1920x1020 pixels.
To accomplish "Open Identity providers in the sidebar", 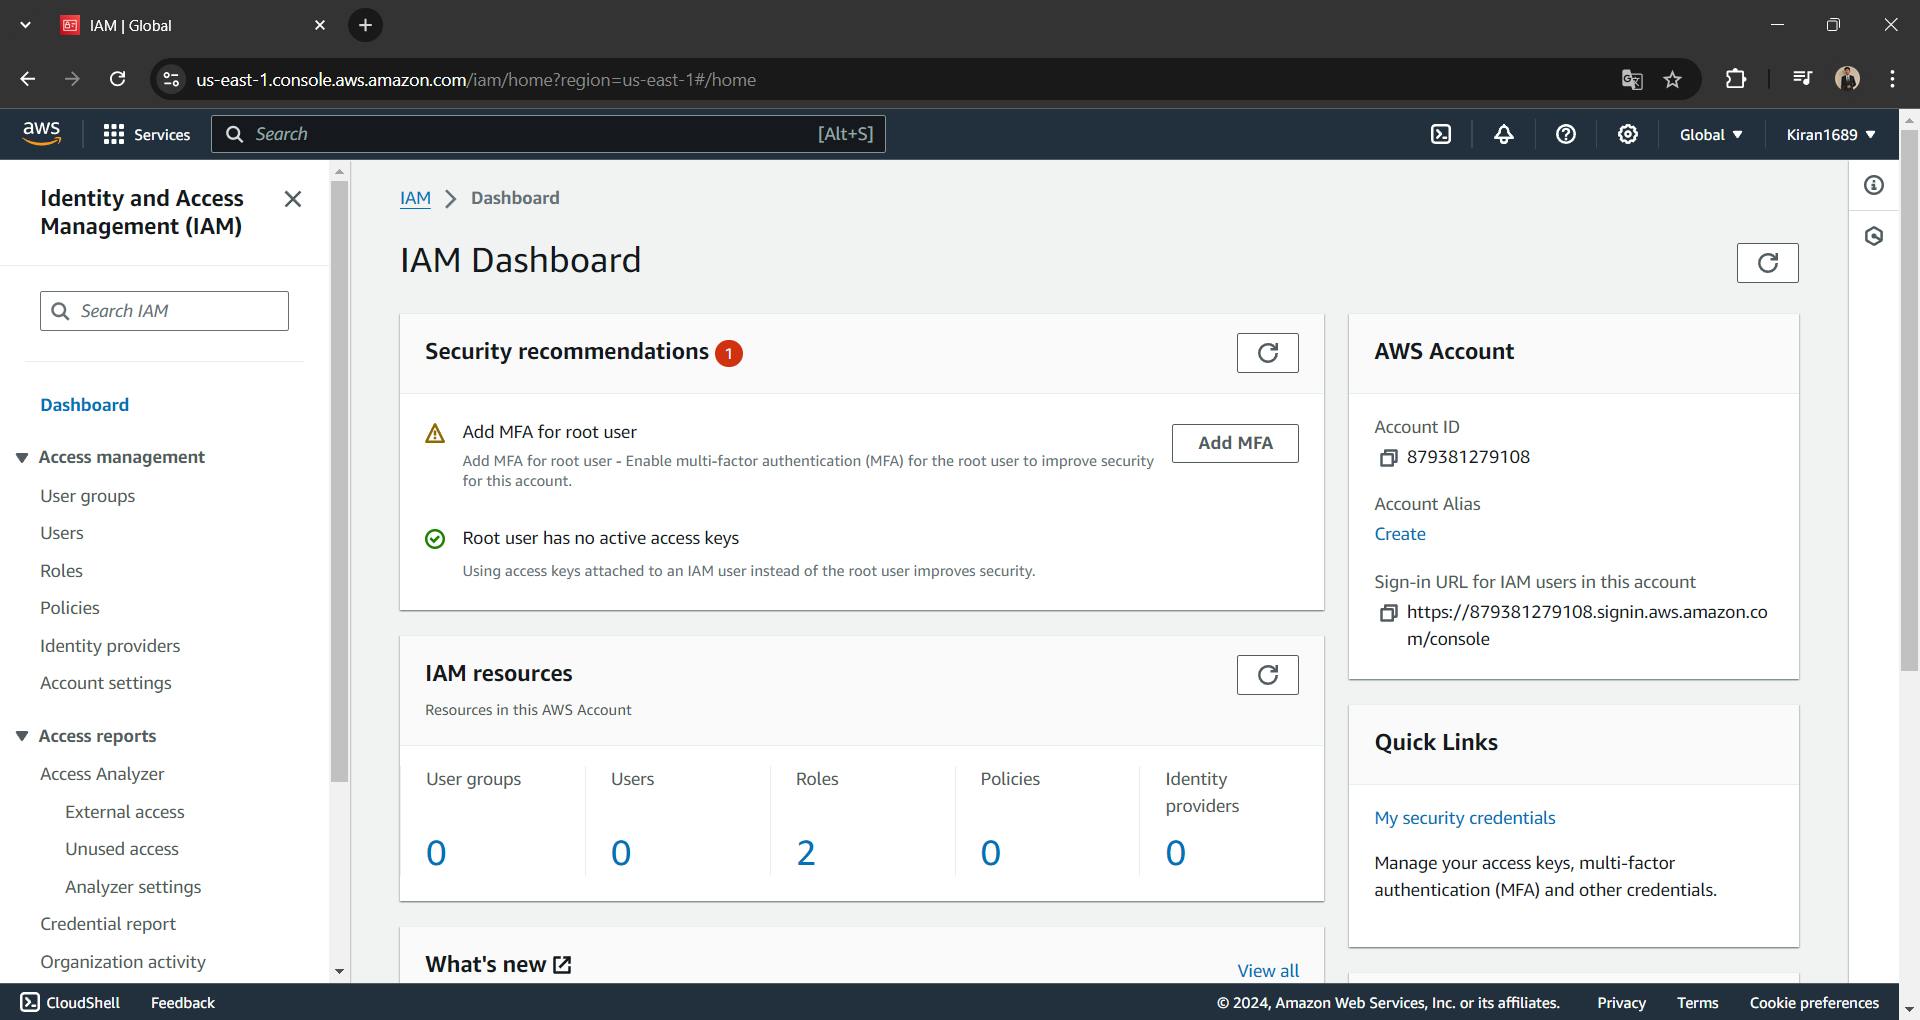I will 110,646.
